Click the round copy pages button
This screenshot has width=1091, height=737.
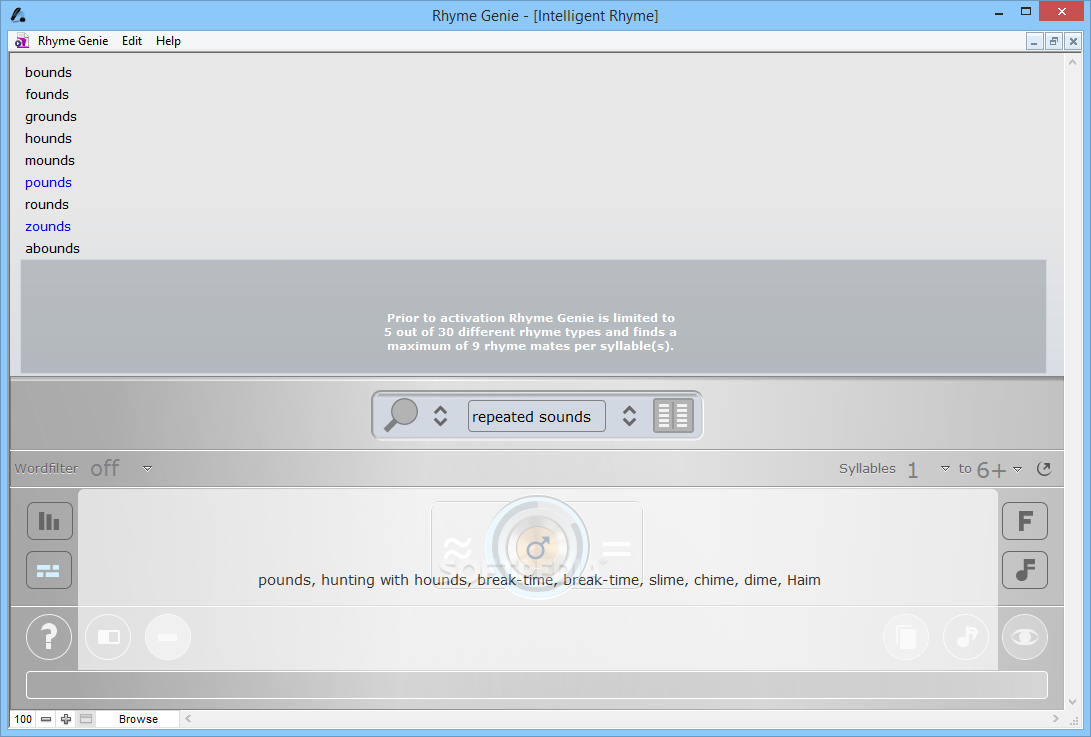[x=906, y=637]
